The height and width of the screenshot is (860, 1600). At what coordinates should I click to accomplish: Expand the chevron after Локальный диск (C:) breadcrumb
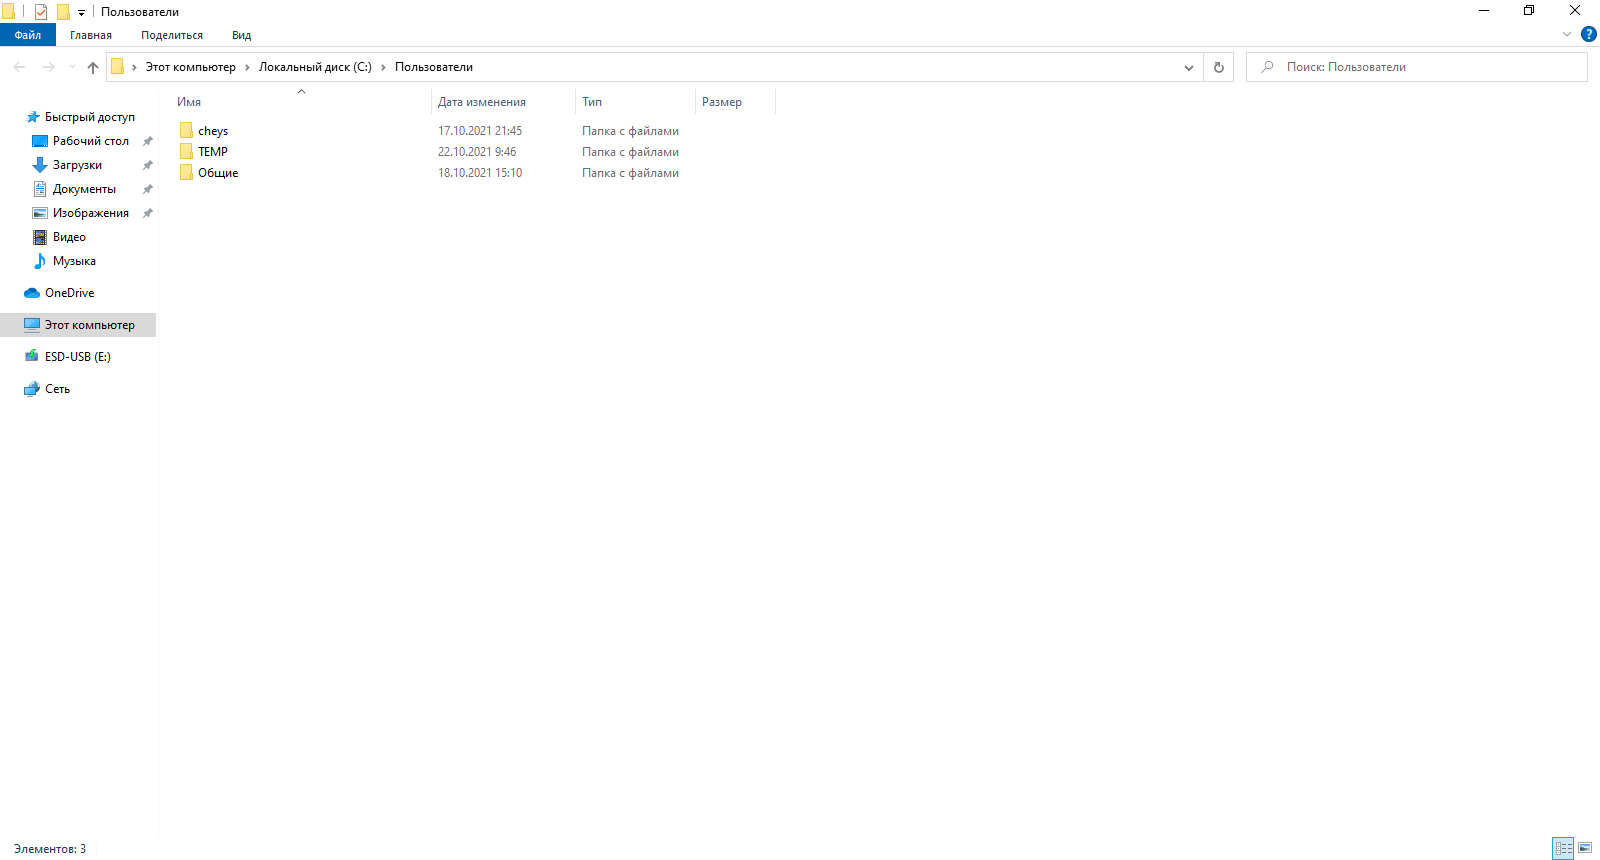point(383,67)
